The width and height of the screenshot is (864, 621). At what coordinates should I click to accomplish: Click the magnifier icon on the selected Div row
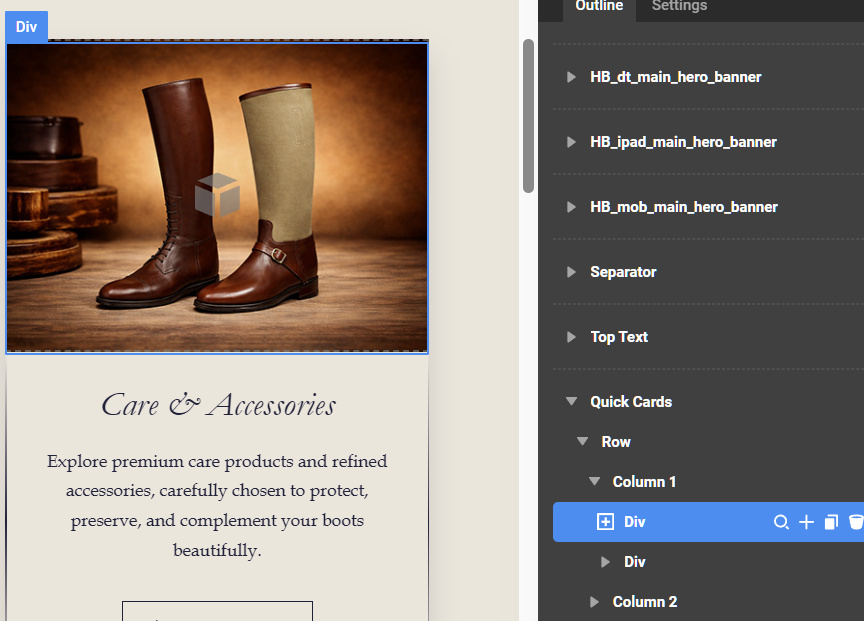tap(781, 522)
